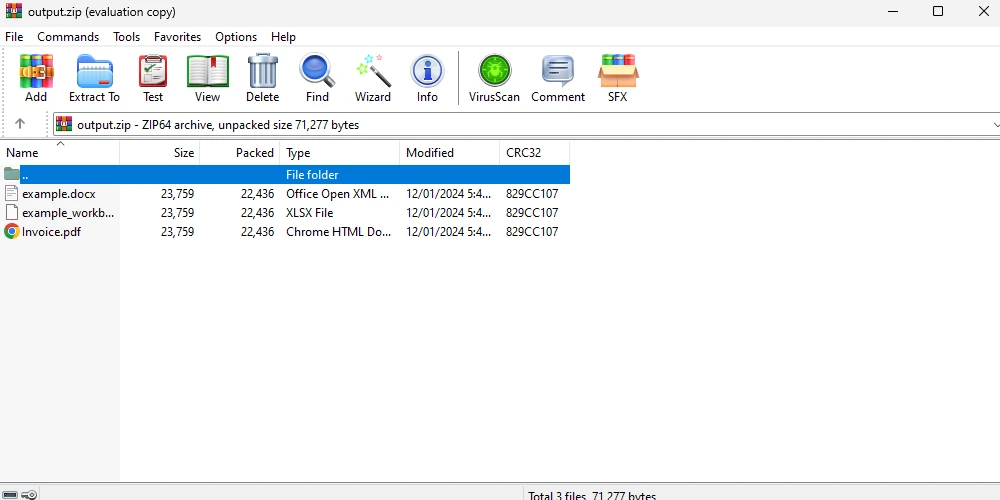1000x500 pixels.
Task: Expand the address path dropdown
Action: pos(994,125)
